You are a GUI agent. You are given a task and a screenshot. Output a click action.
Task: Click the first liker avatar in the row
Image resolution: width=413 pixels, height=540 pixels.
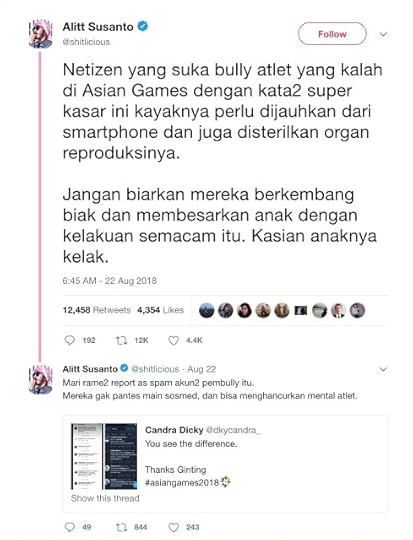click(207, 310)
